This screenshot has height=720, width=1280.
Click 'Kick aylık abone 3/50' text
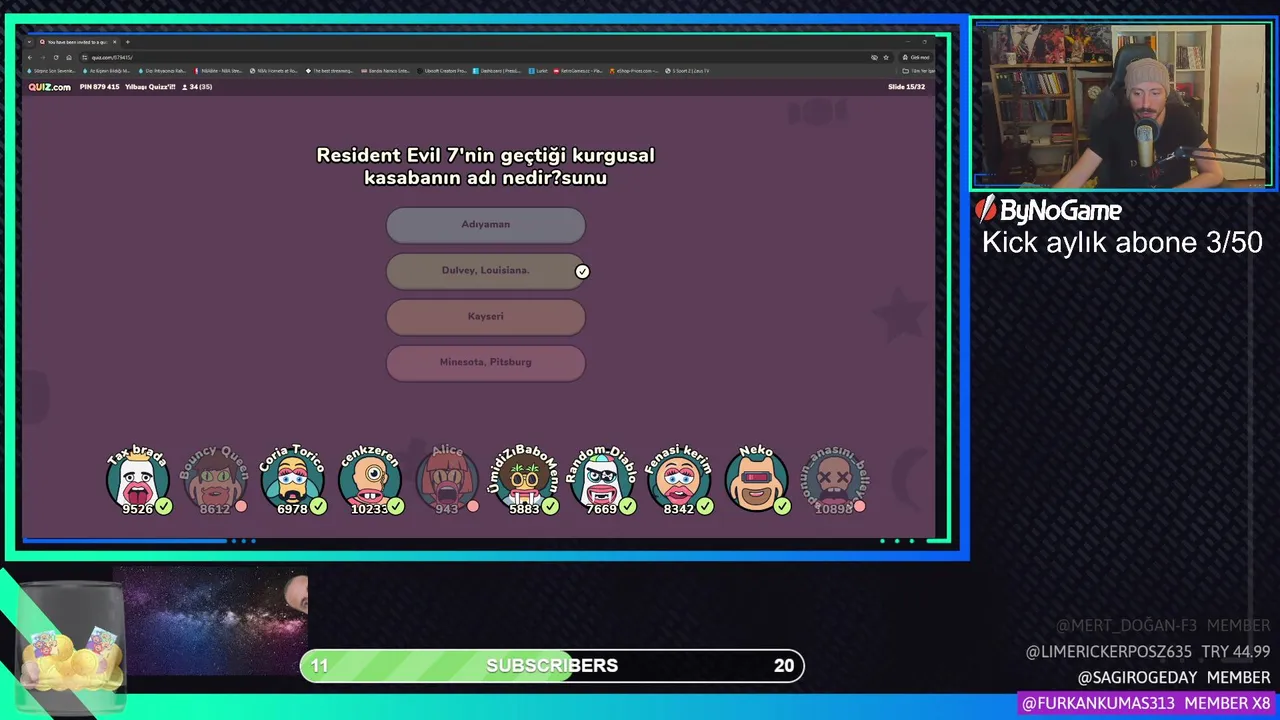tap(1122, 243)
